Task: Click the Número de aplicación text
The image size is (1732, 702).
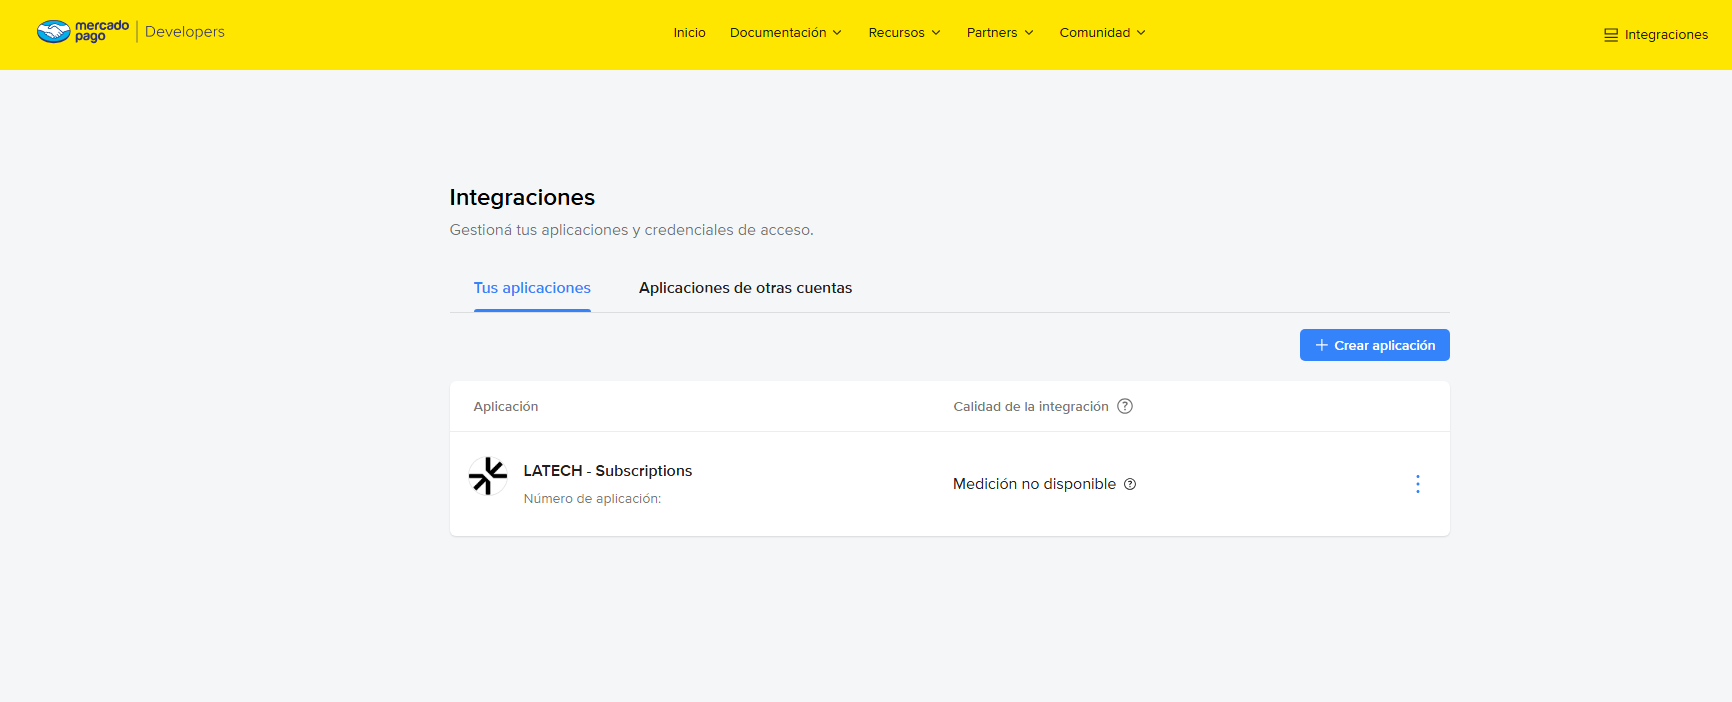Action: [x=592, y=499]
